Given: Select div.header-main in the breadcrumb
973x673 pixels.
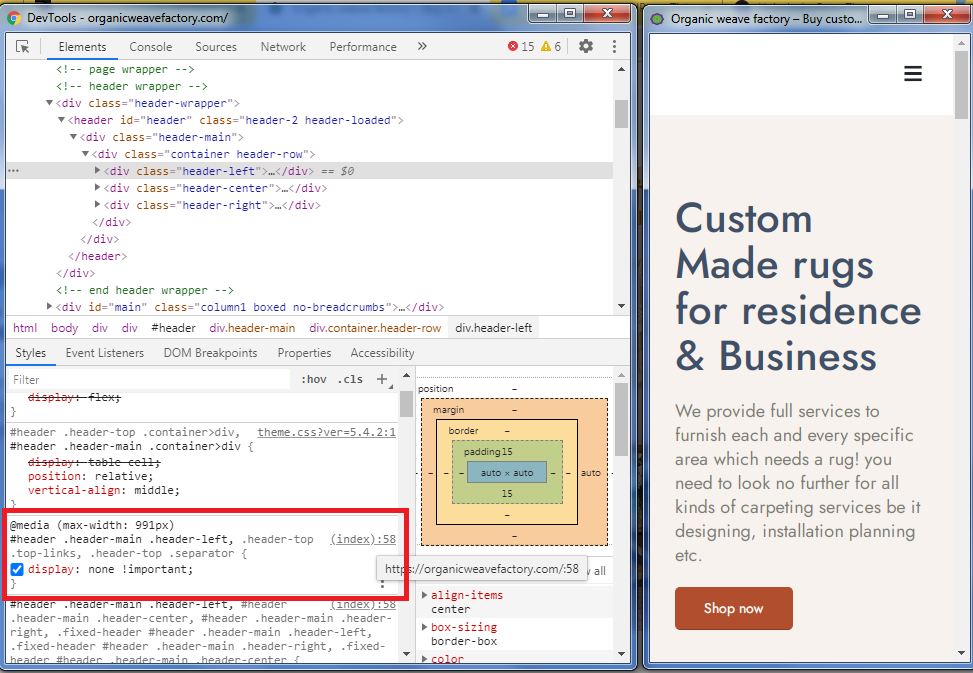Looking at the screenshot, I should pos(252,328).
